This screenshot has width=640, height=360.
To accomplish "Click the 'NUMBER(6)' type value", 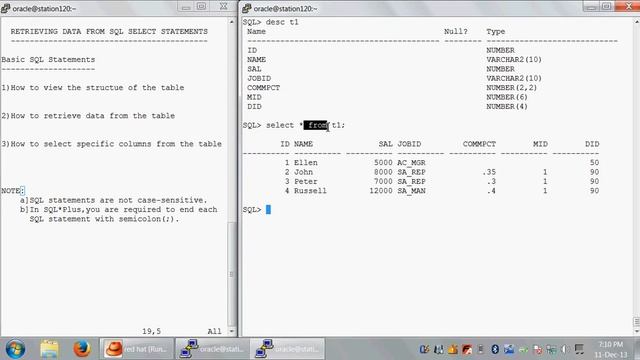I will 507,97.
